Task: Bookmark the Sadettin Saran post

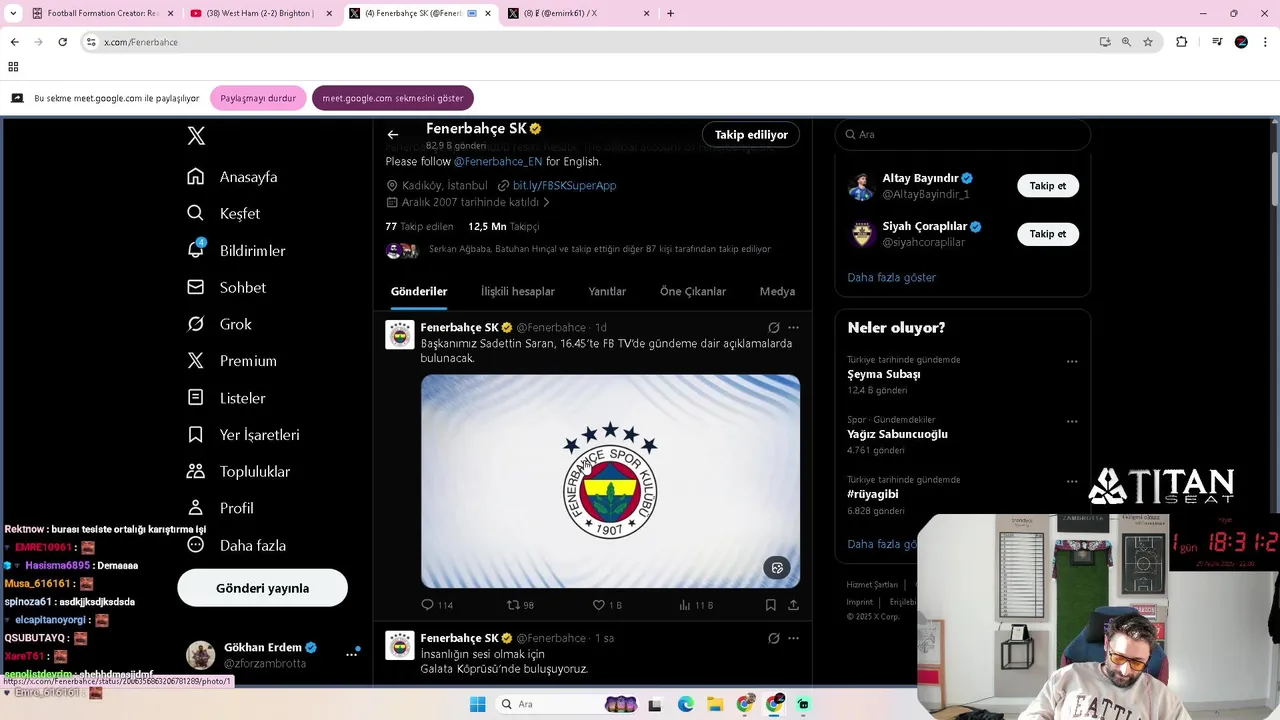Action: pyautogui.click(x=771, y=605)
